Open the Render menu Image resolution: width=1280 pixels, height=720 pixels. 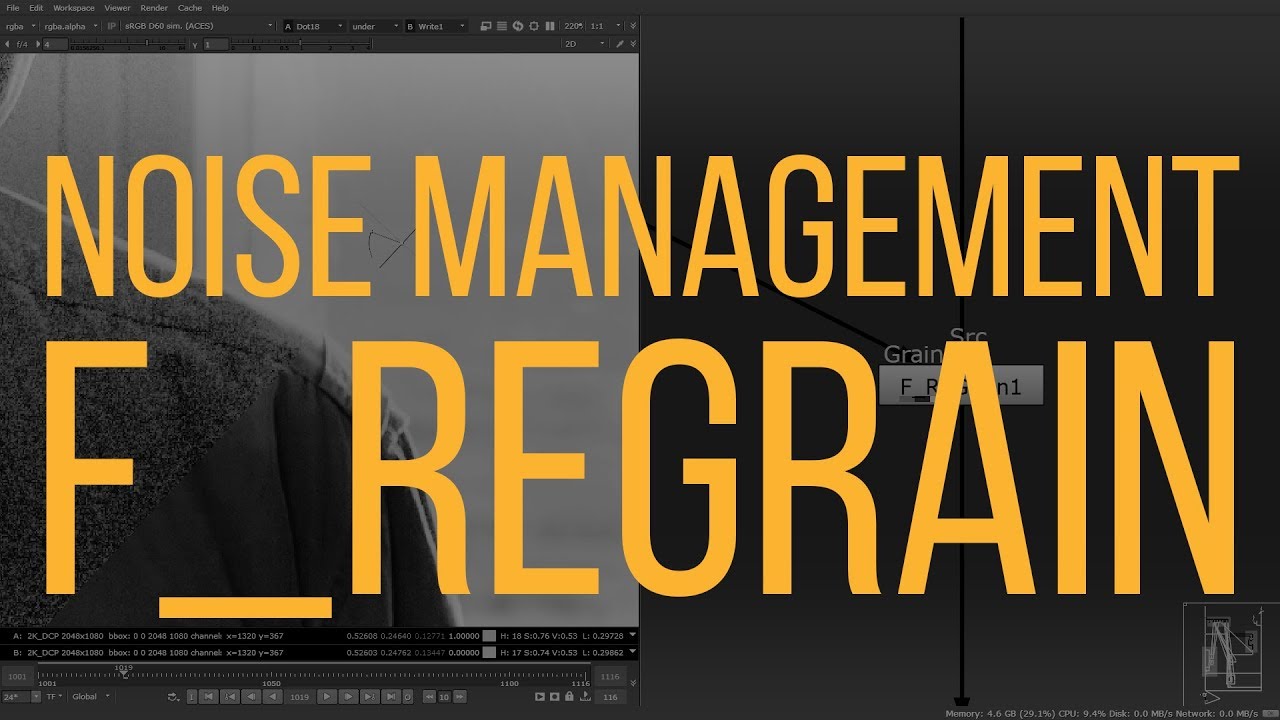tap(154, 8)
